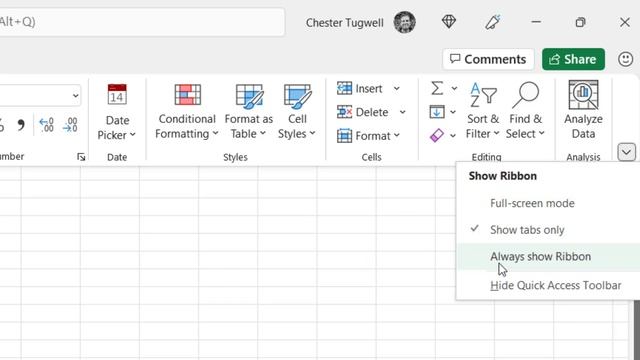This screenshot has width=640, height=360.
Task: Click the Microsoft 365 diamond icon
Action: [x=449, y=22]
